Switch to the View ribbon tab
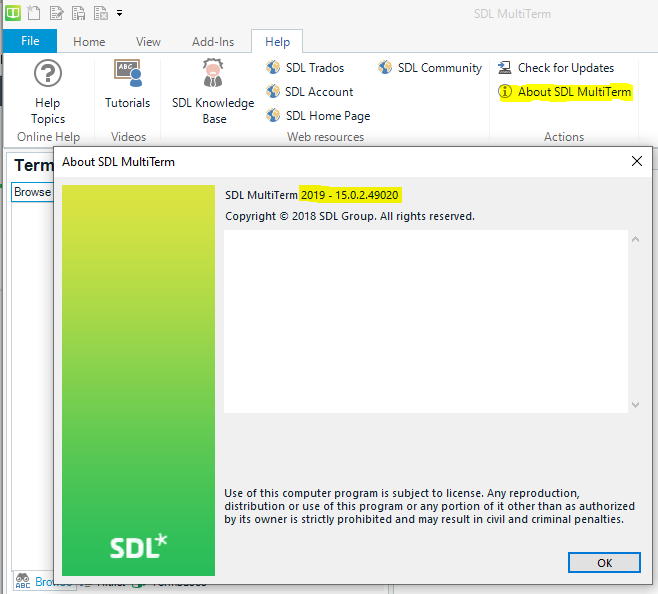This screenshot has width=658, height=594. [x=148, y=42]
